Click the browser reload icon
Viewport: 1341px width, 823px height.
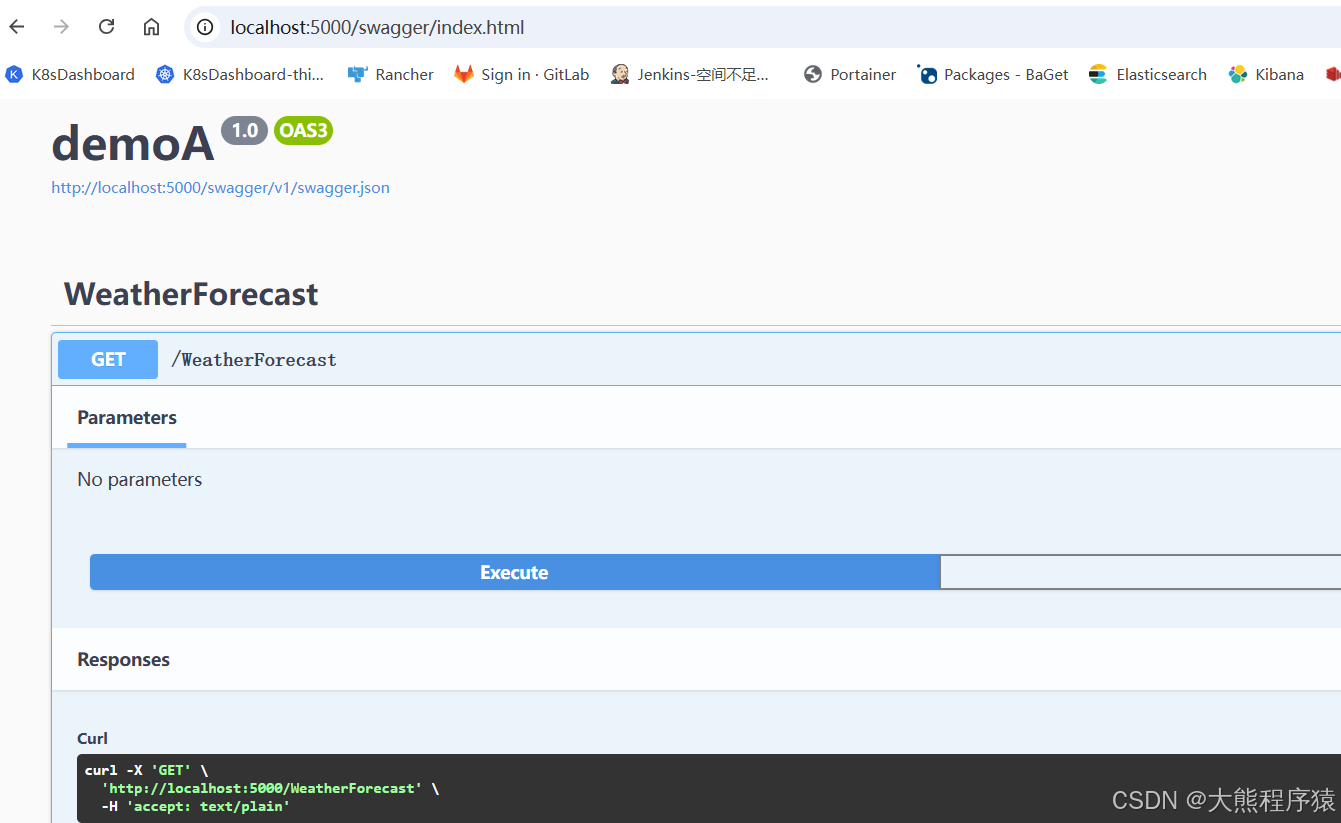click(106, 27)
